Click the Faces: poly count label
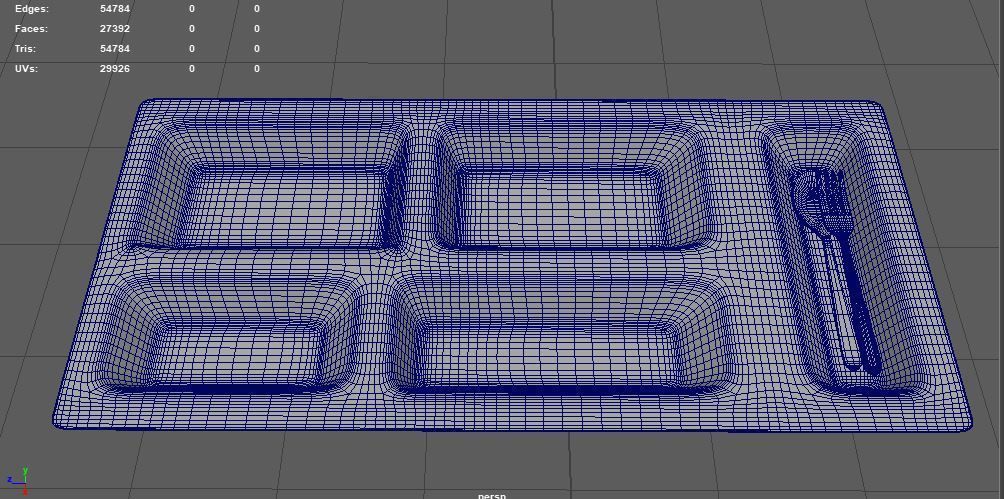 (31, 29)
